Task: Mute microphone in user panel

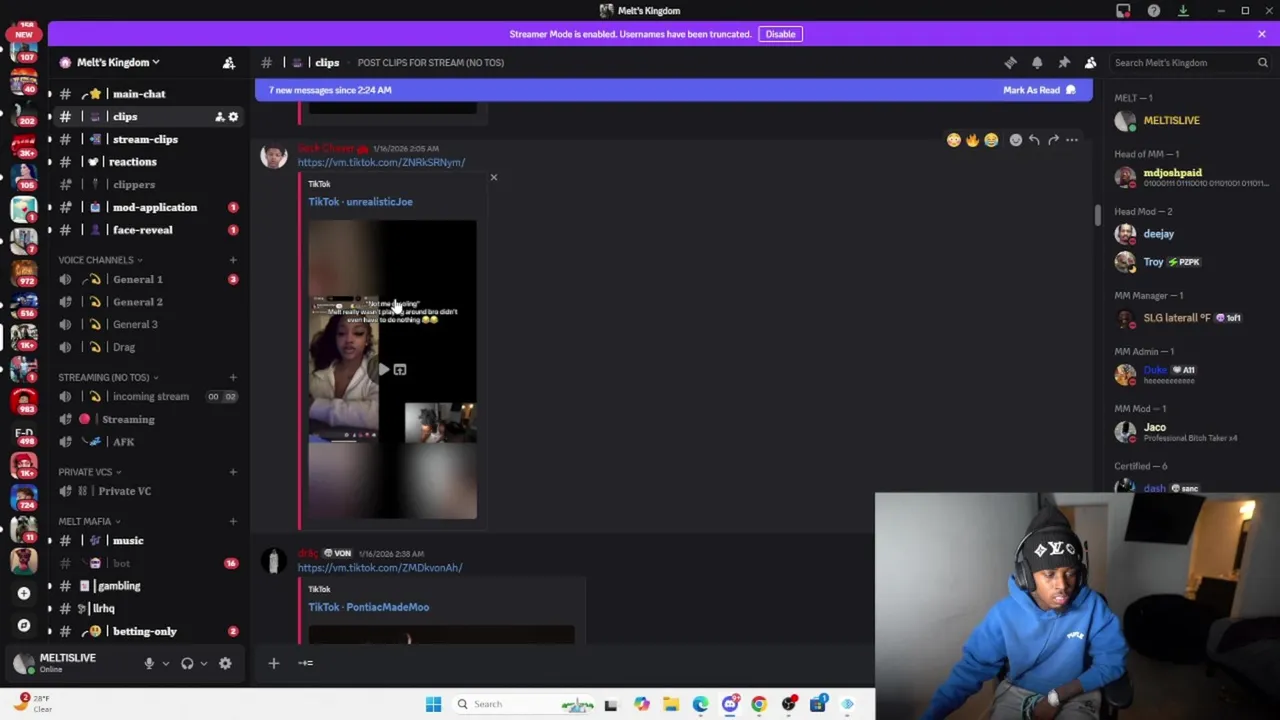Action: tap(149, 663)
